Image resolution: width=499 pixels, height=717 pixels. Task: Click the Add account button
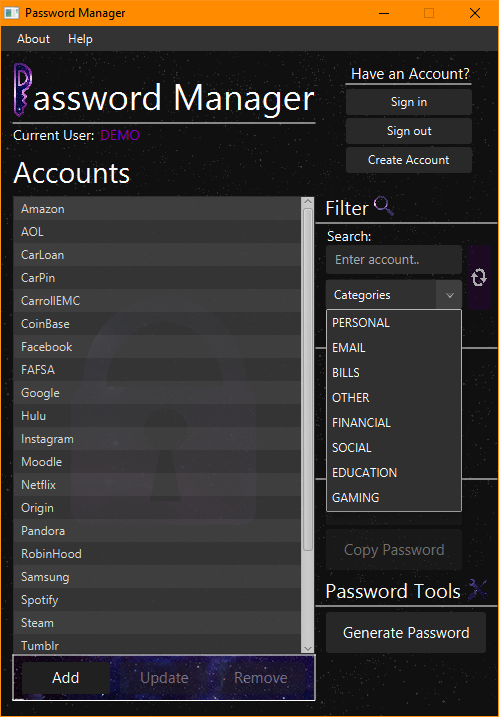[x=66, y=678]
